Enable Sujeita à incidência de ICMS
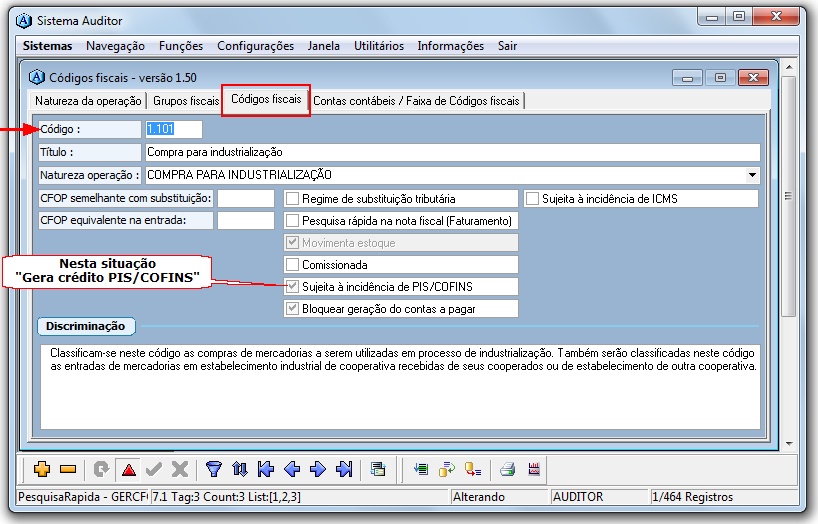The width and height of the screenshot is (818, 524). click(533, 199)
